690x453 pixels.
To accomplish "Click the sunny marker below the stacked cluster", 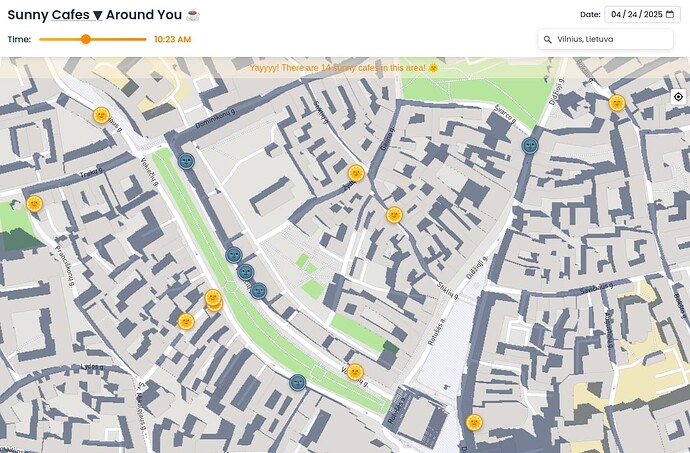I will pyautogui.click(x=186, y=321).
